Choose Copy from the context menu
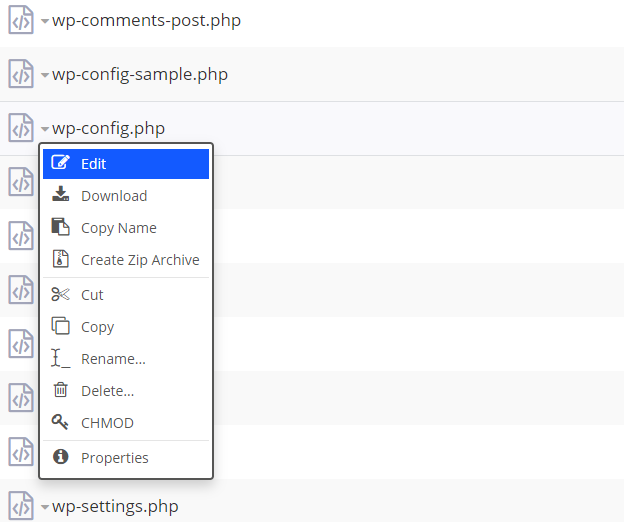Screen dimensions: 624x522 [97, 327]
